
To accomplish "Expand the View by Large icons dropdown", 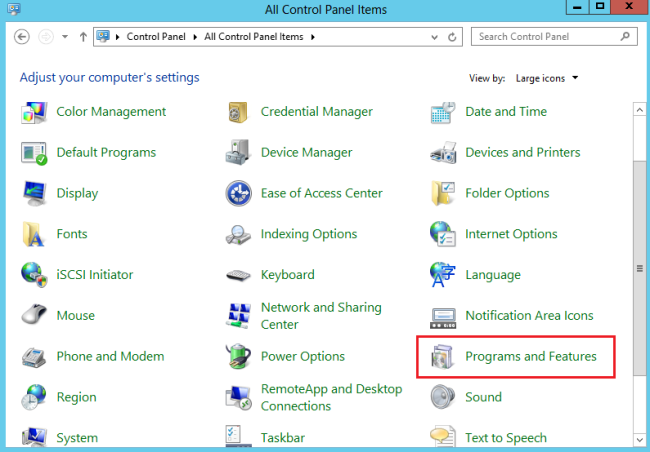I will (547, 78).
